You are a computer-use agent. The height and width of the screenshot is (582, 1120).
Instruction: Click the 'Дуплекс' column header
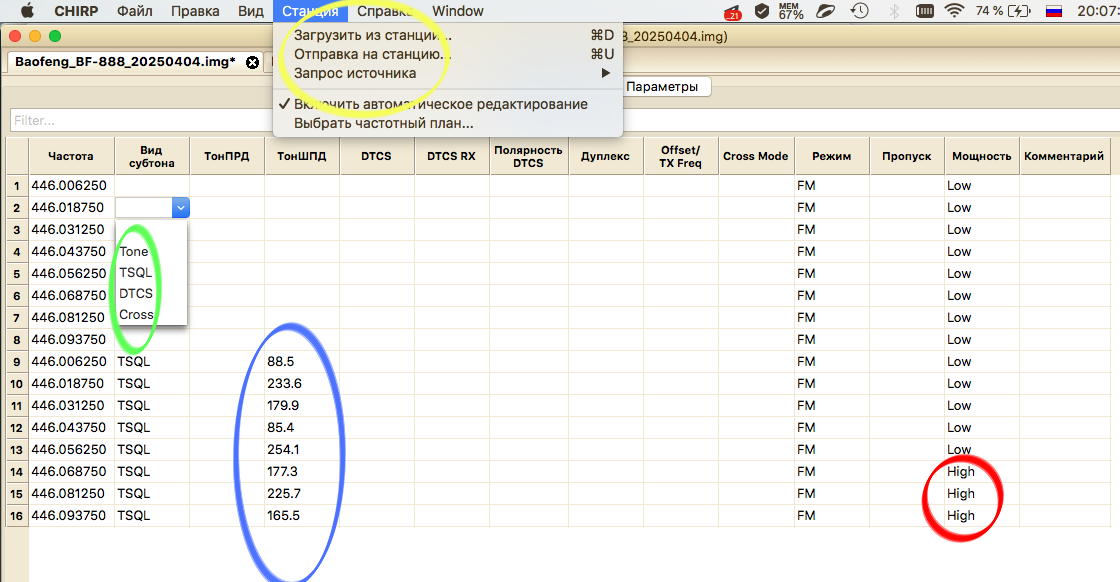pyautogui.click(x=605, y=156)
